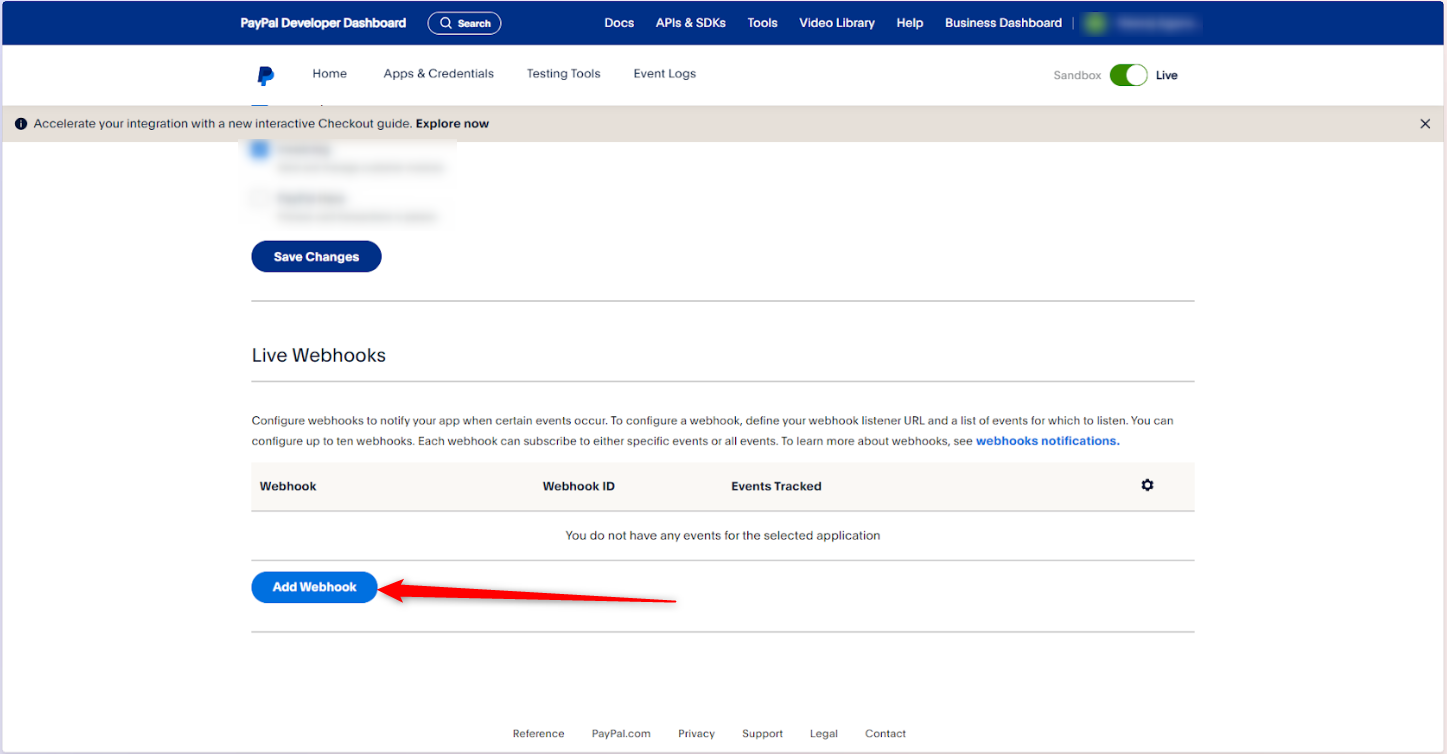Viewport: 1447px width, 754px height.
Task: Tick the unchecked blurred checkbox
Action: (260, 199)
